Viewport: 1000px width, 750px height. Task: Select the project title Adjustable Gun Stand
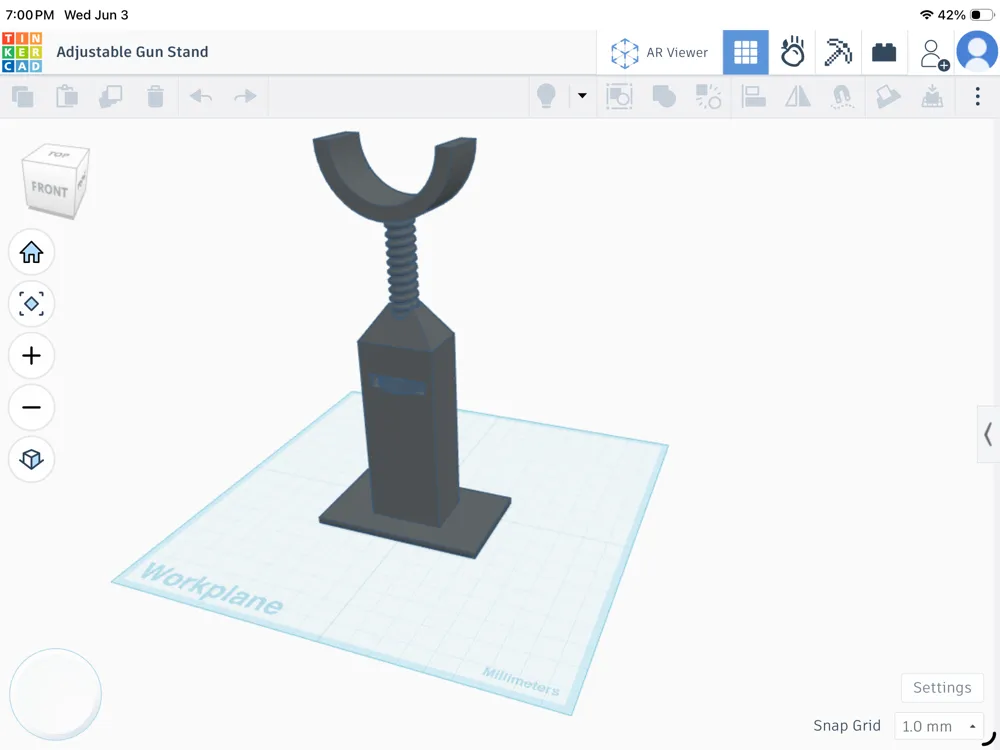tap(132, 52)
